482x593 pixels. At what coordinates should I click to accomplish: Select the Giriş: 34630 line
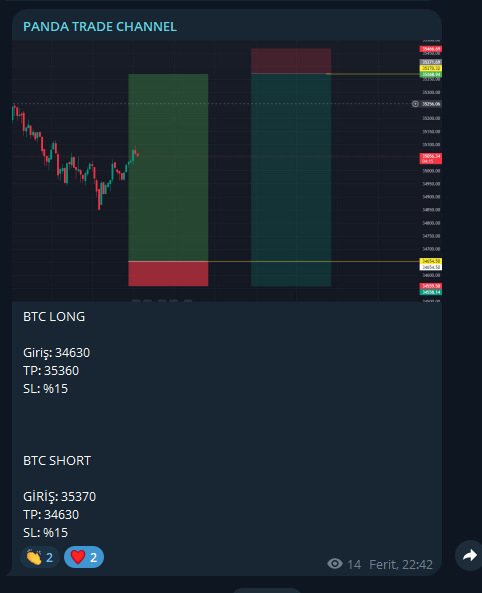57,353
